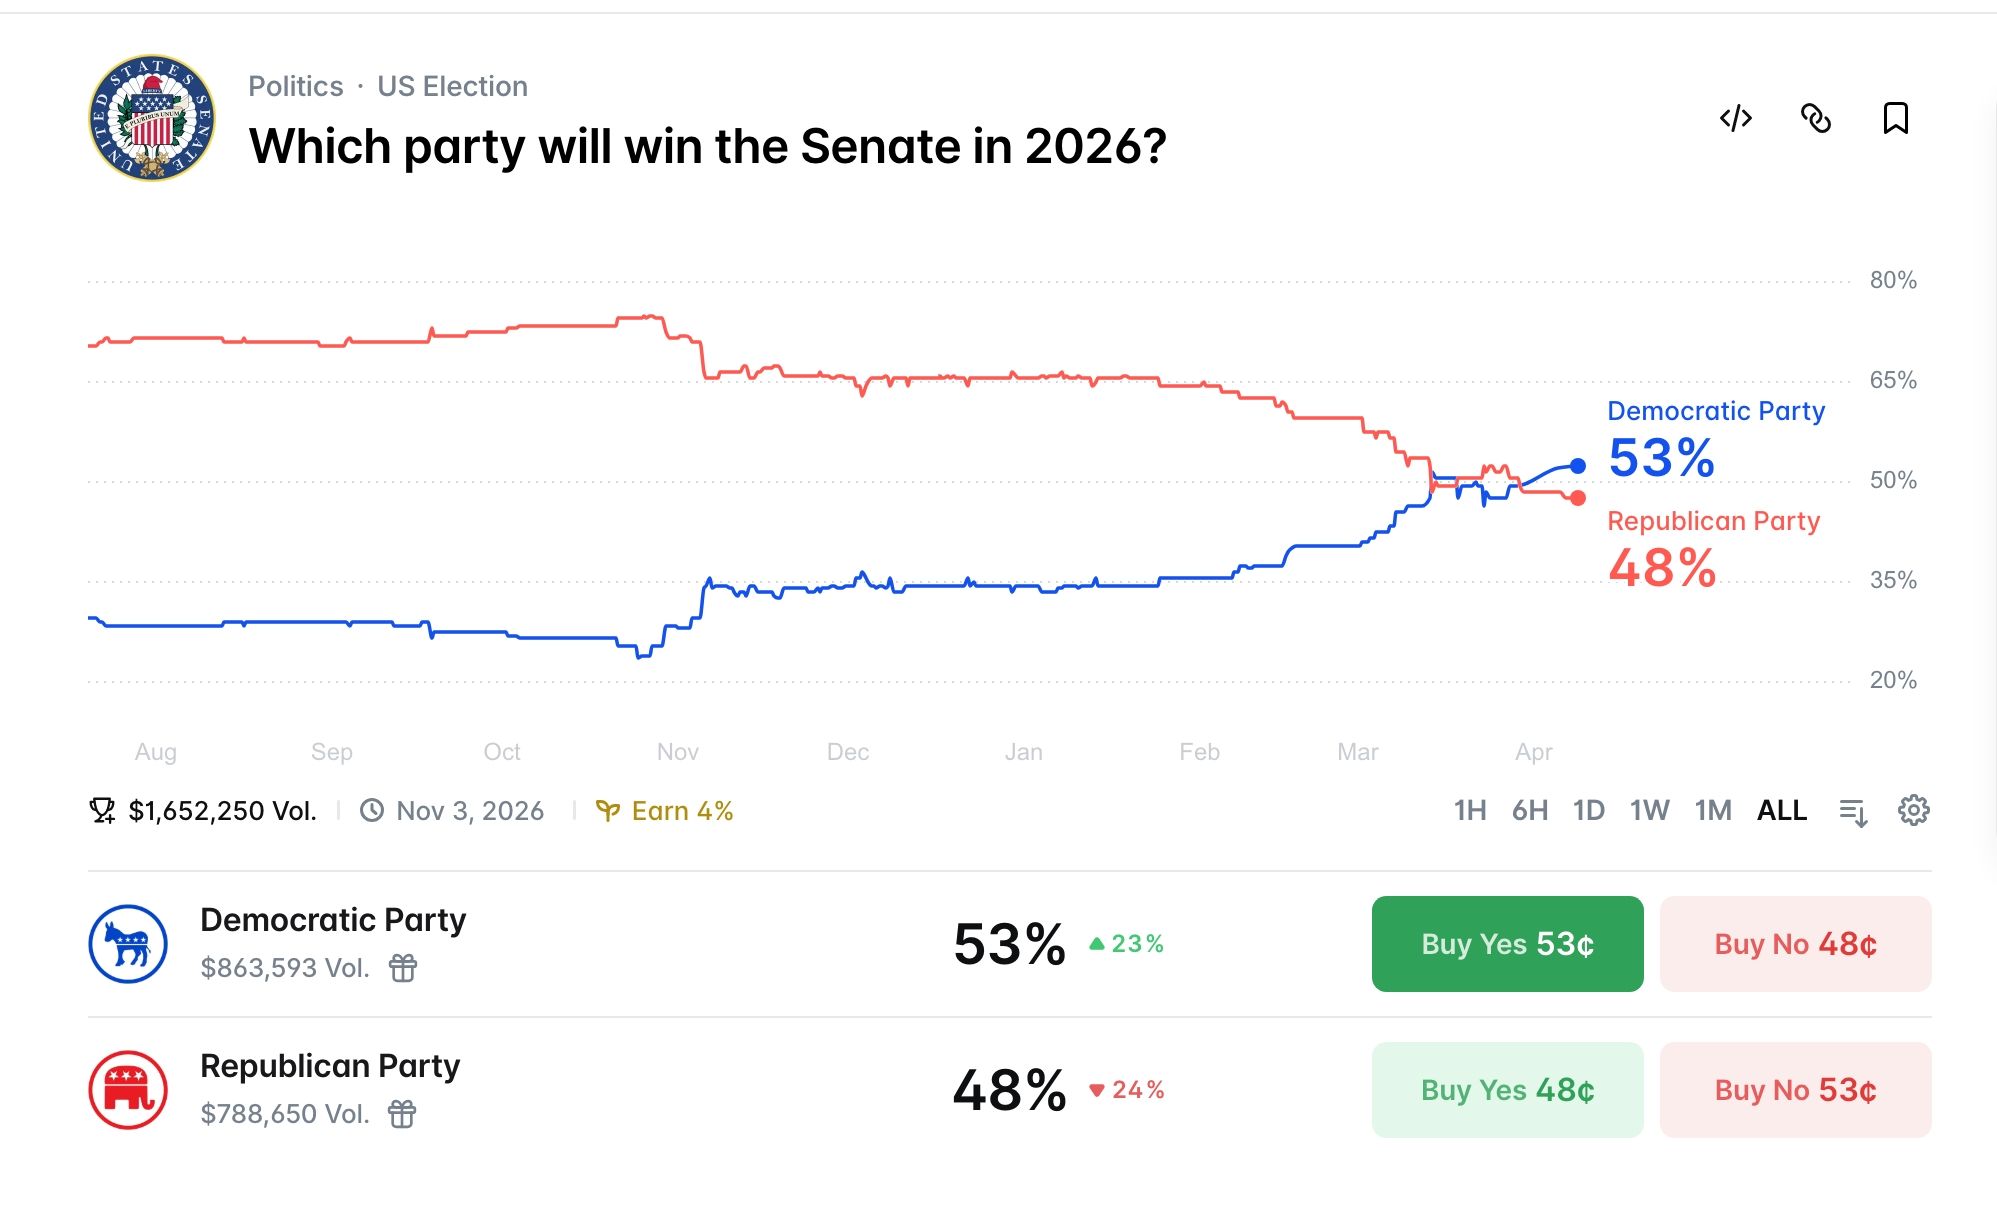
Task: Enable the 1M chart view
Action: coord(1712,811)
